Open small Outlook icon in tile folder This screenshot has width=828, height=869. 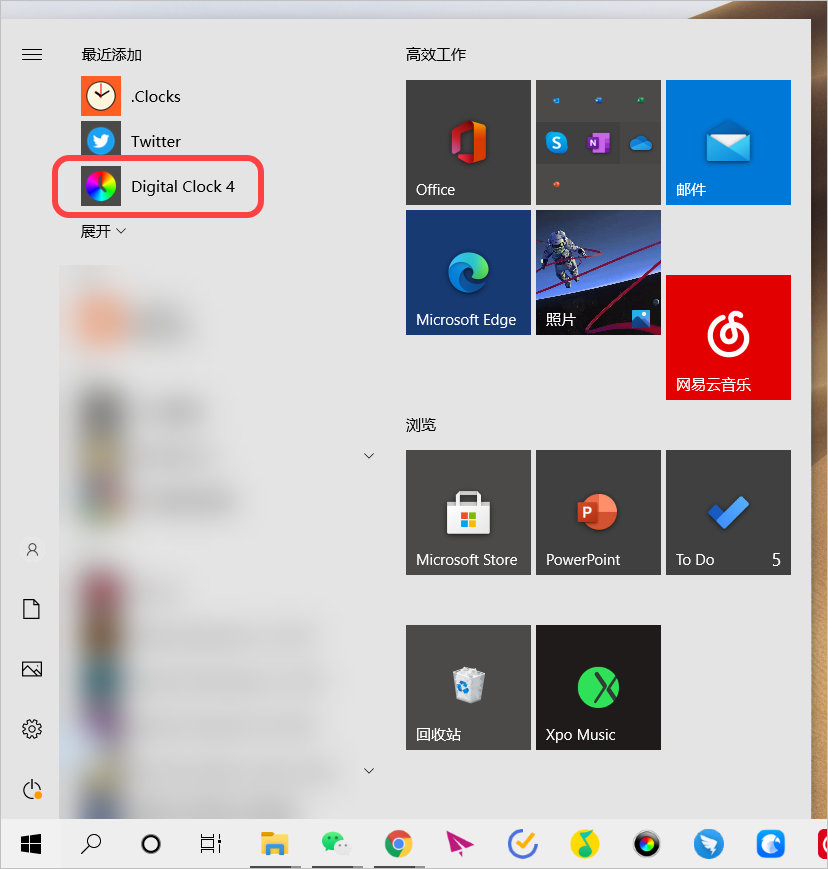pos(556,100)
